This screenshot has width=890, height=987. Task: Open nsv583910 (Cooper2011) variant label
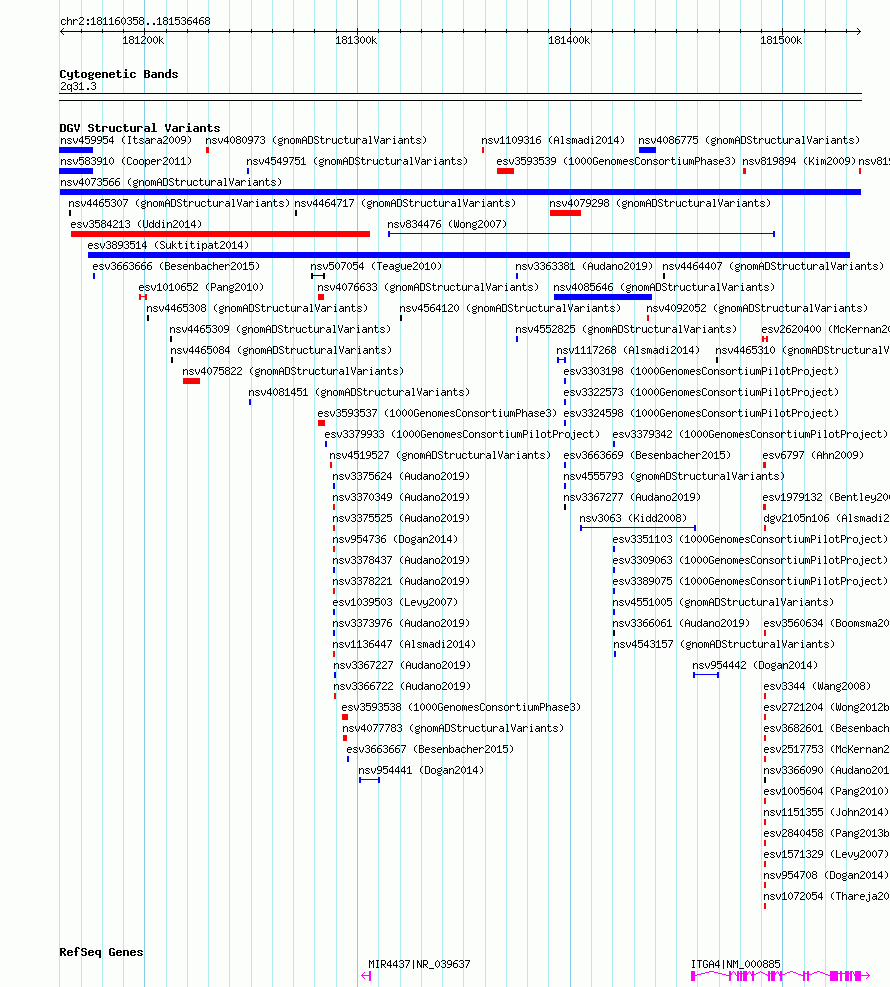126,161
